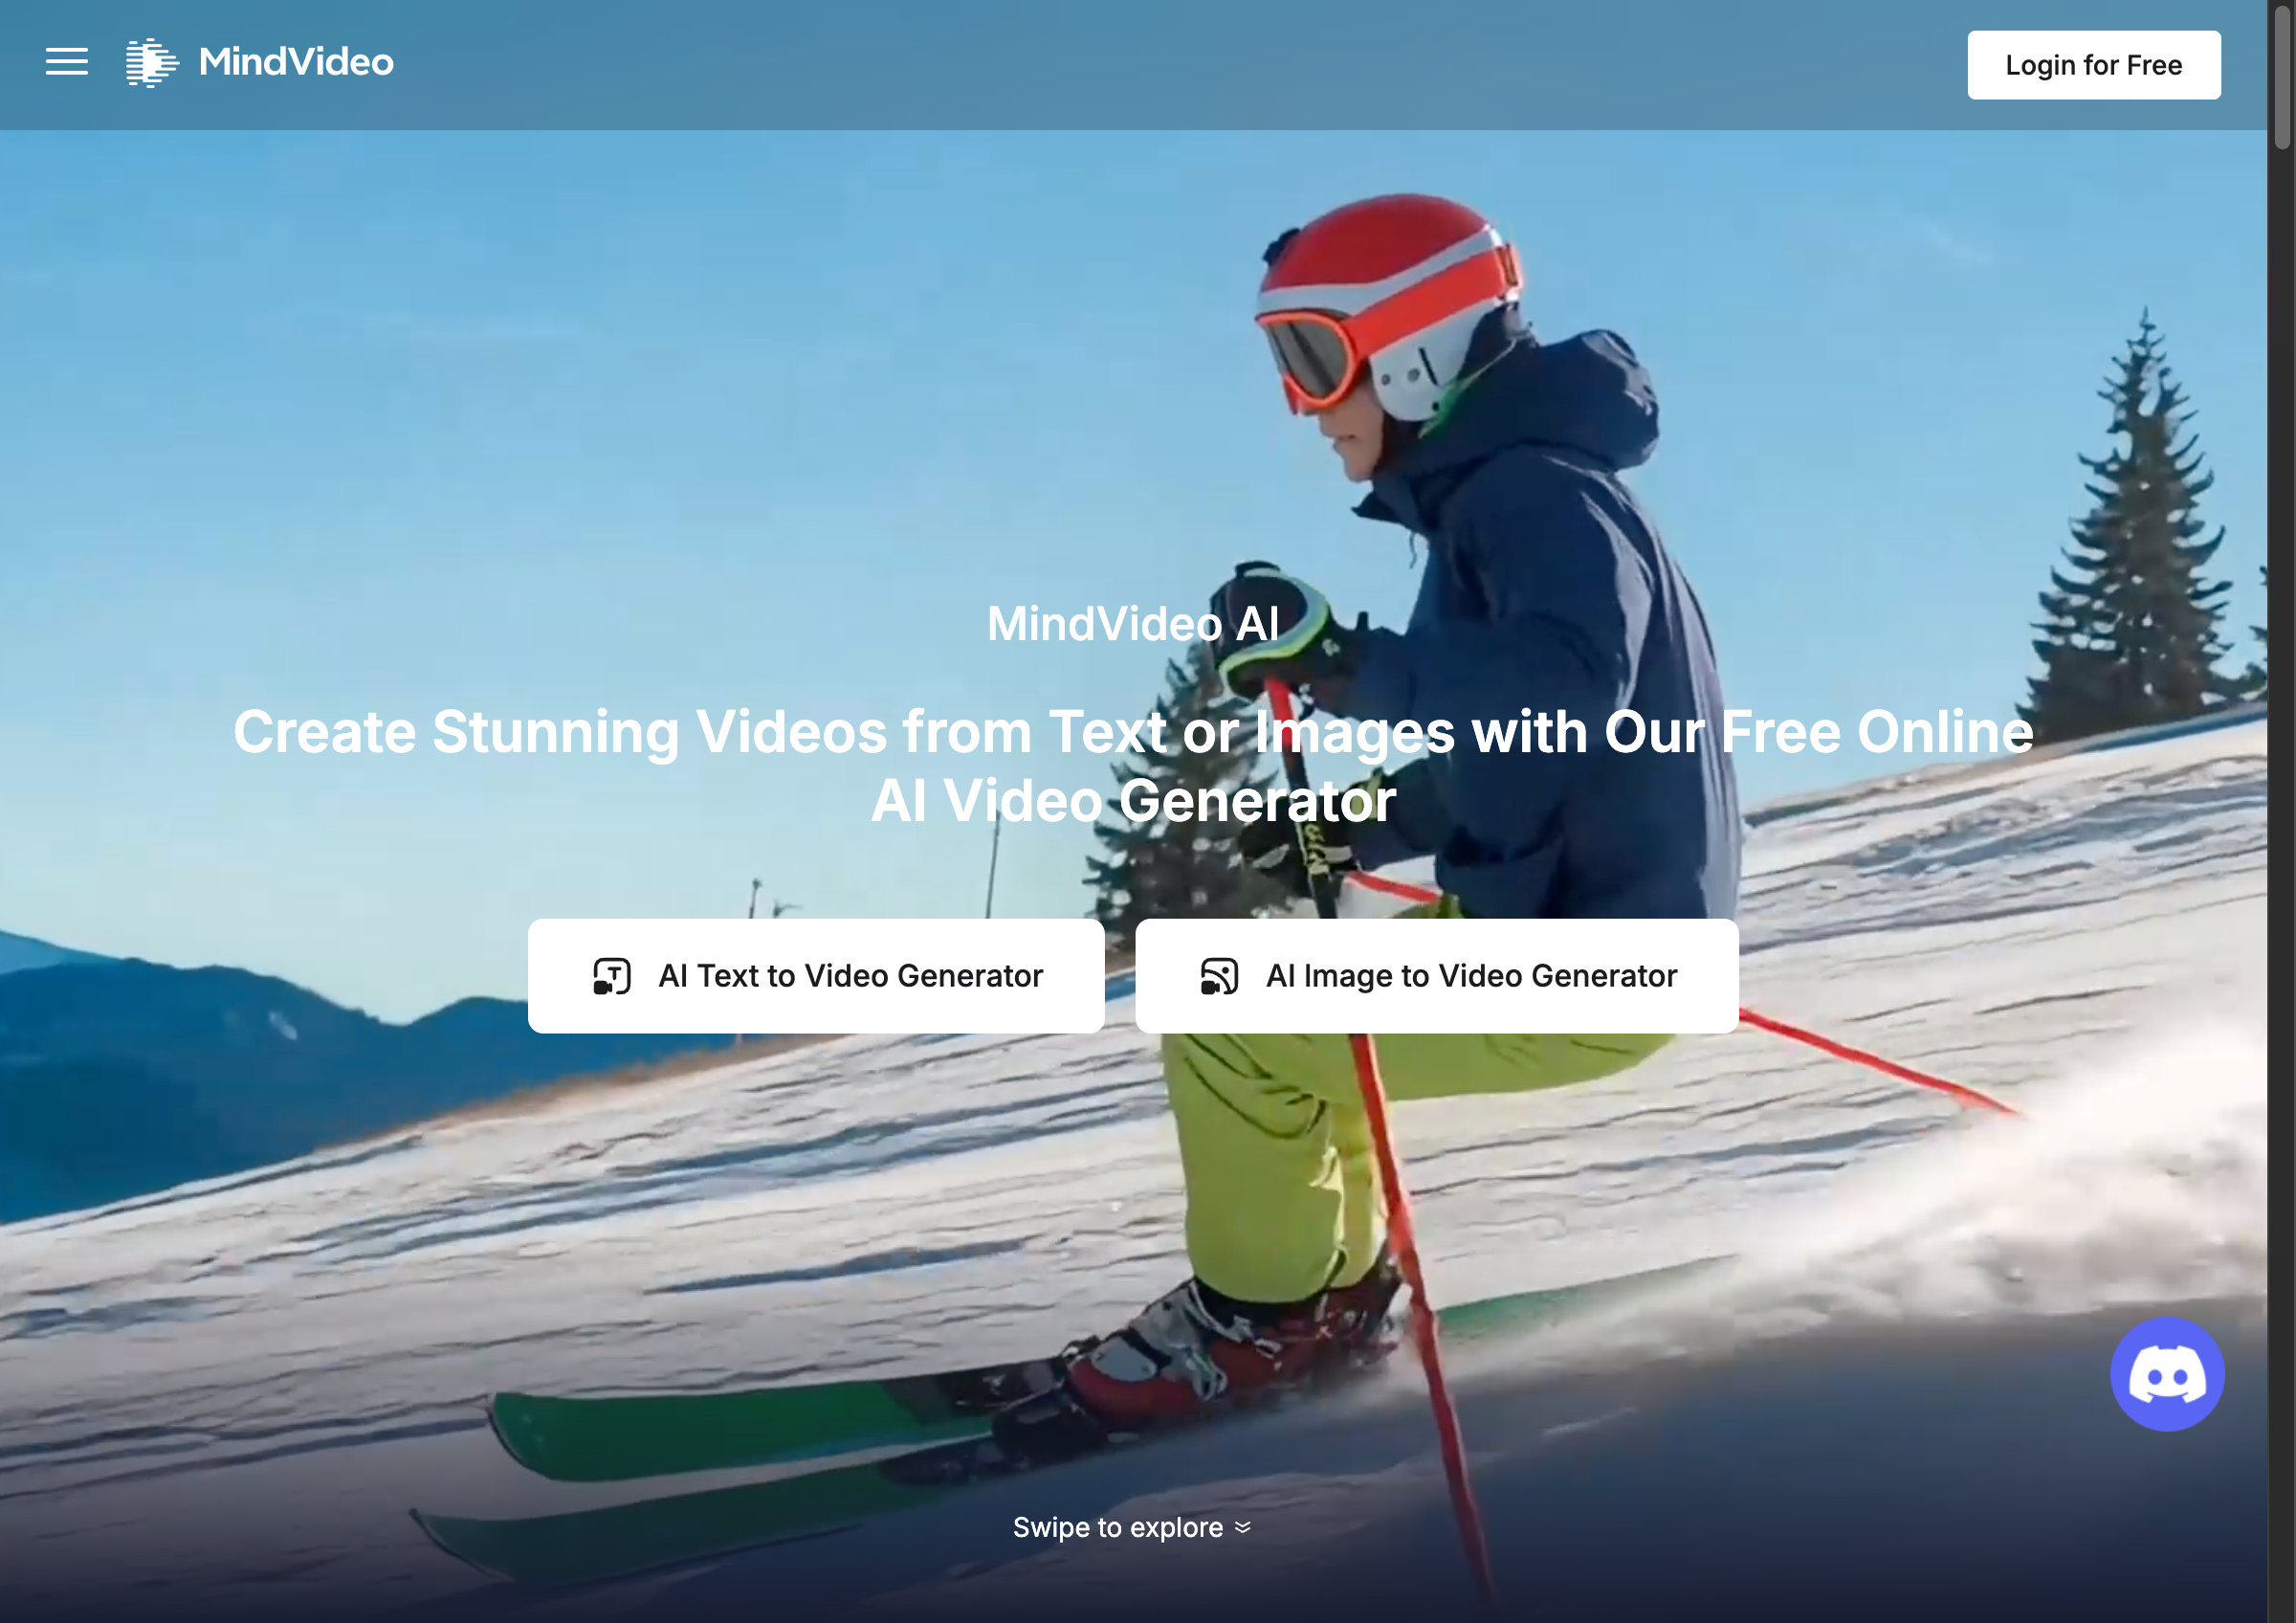Click the T-frame icon beside video generator
The image size is (2296, 1623).
point(610,975)
